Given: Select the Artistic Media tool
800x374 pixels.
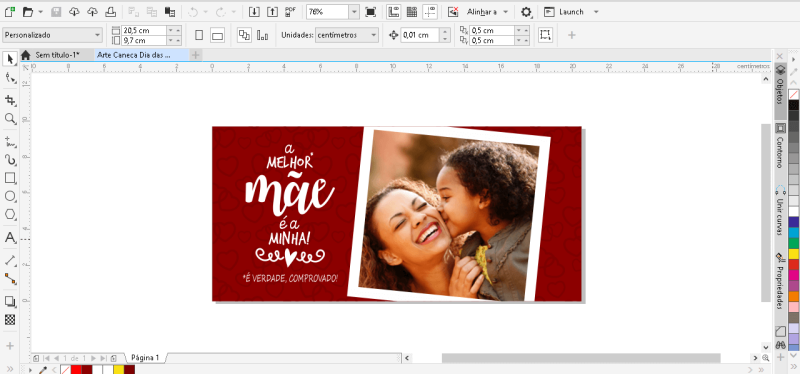Looking at the screenshot, I should point(10,160).
